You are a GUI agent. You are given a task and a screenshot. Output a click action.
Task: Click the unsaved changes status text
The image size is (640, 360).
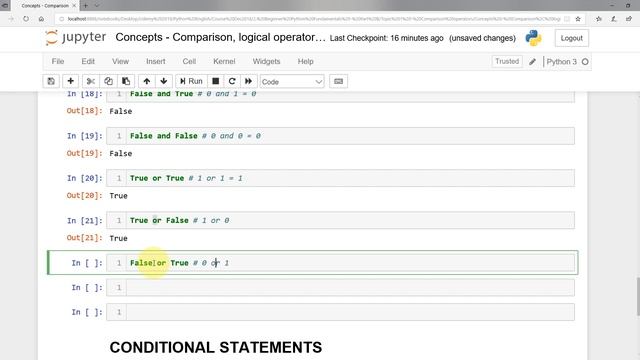click(x=482, y=38)
